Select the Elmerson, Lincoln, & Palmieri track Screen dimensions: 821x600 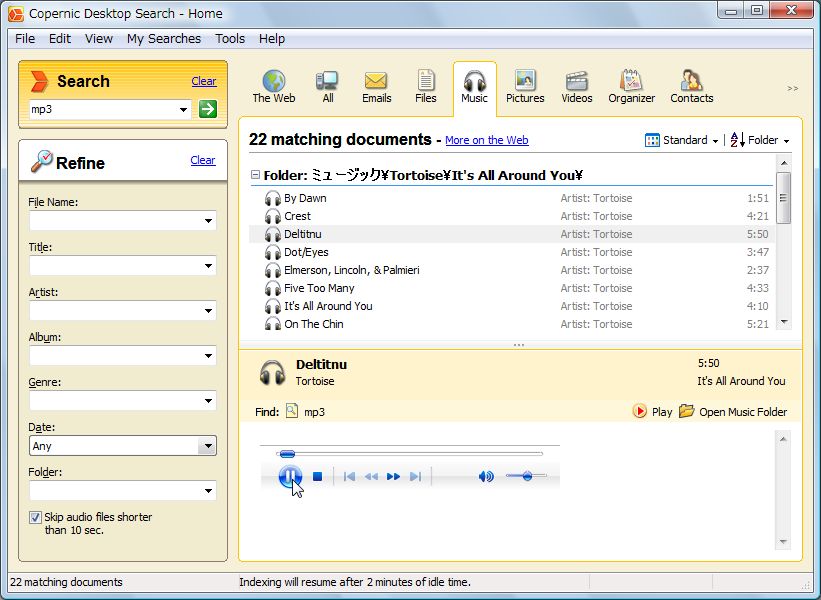click(x=512, y=270)
